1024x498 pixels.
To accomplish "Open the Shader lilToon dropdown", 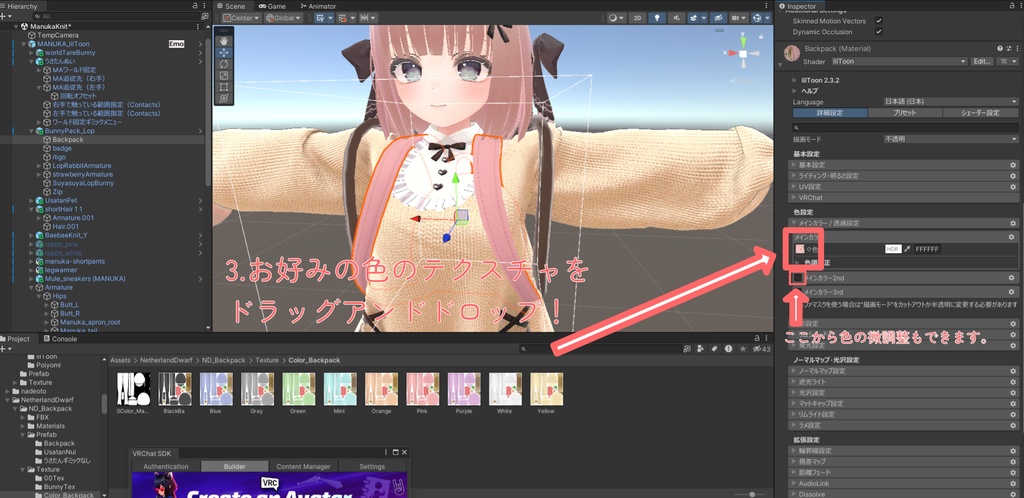I will [x=899, y=61].
